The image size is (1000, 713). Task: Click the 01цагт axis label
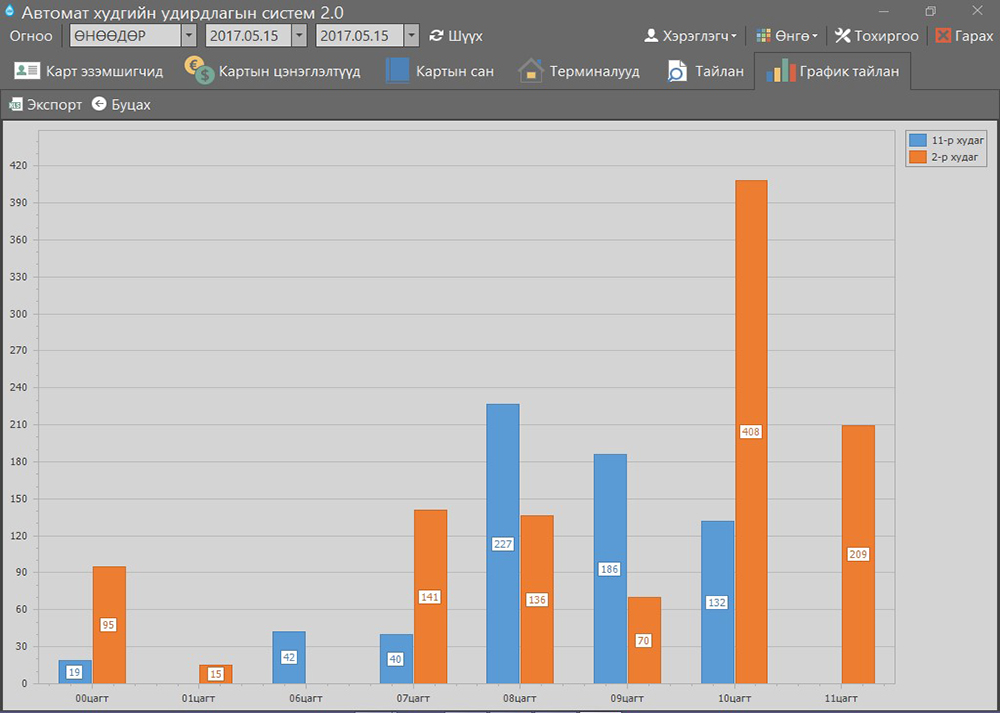tap(198, 698)
